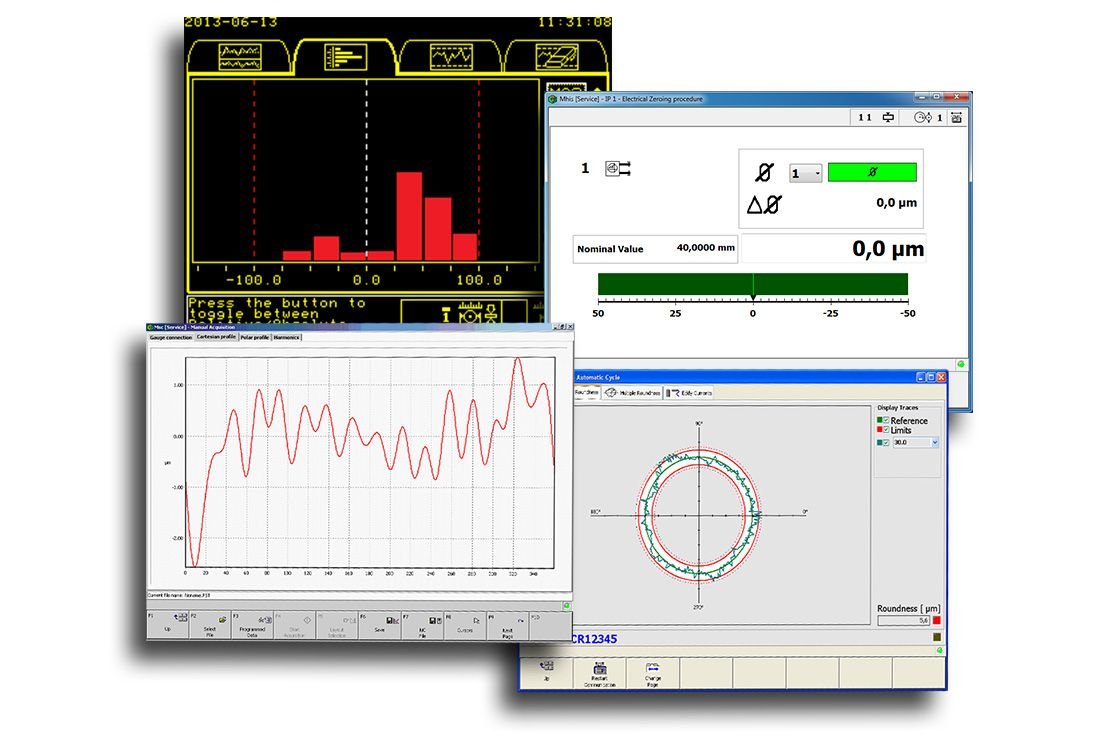Open the waveform signals tab on yellow display
This screenshot has height=733, width=1100.
click(240, 57)
